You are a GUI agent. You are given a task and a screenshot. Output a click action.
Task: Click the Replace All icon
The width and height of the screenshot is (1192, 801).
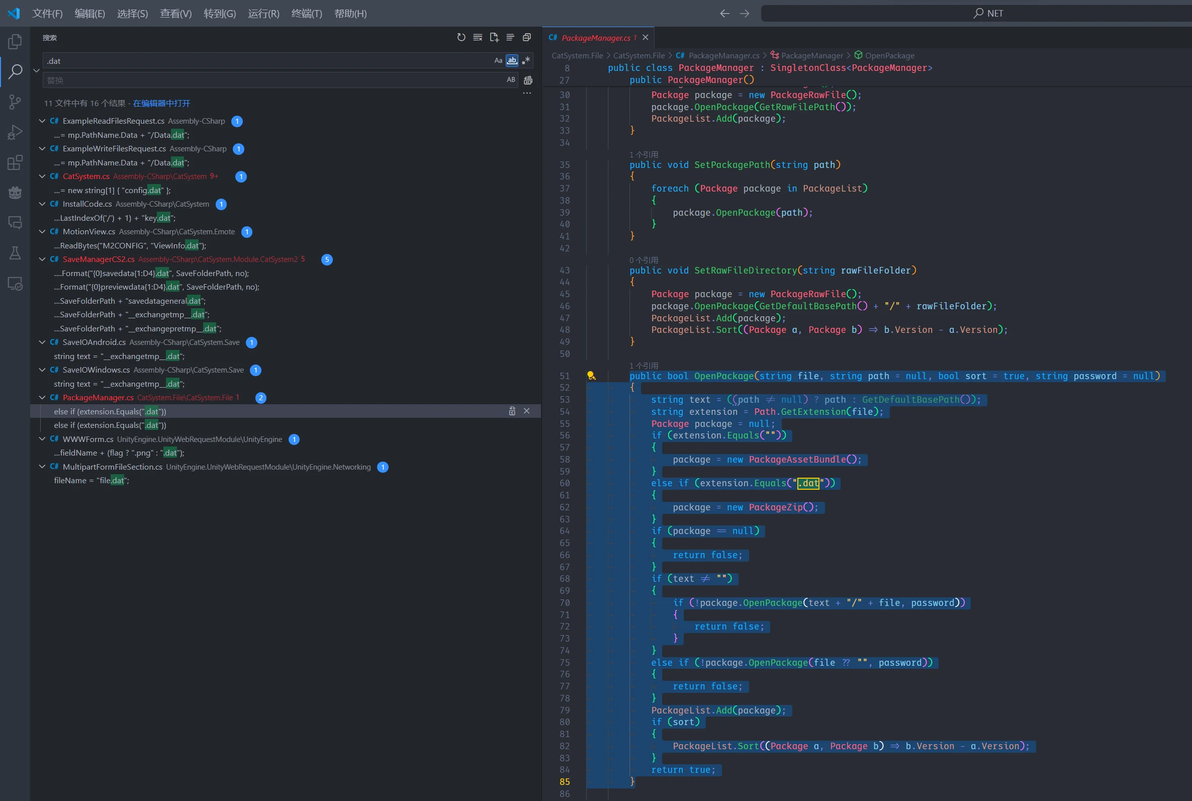coord(528,80)
